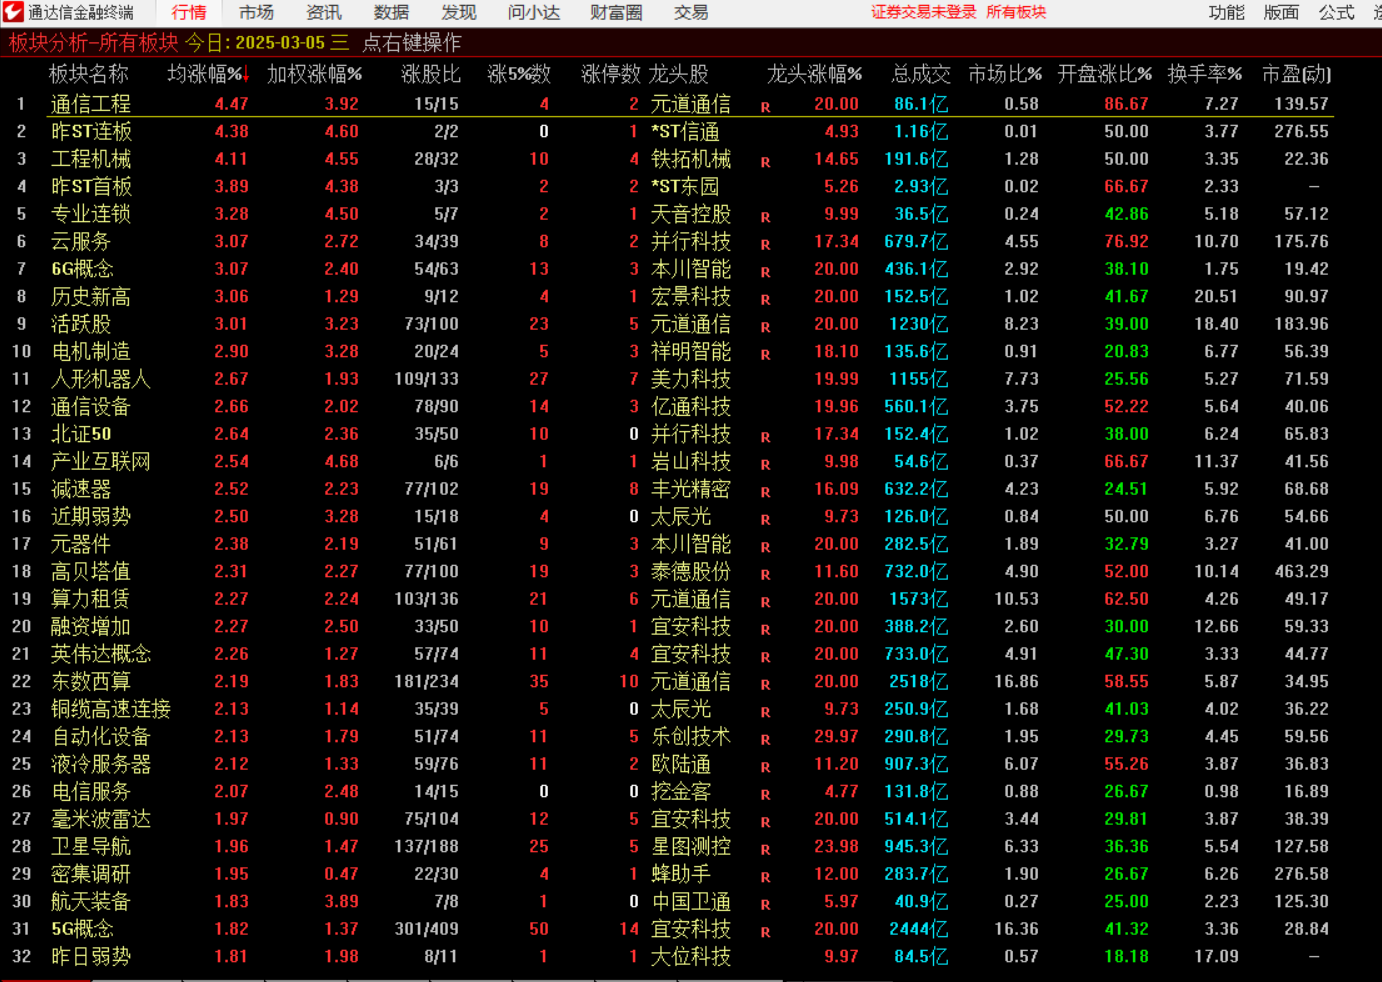This screenshot has height=982, width=1382.
Task: Click the 板块名称 column header
Action: coord(89,74)
